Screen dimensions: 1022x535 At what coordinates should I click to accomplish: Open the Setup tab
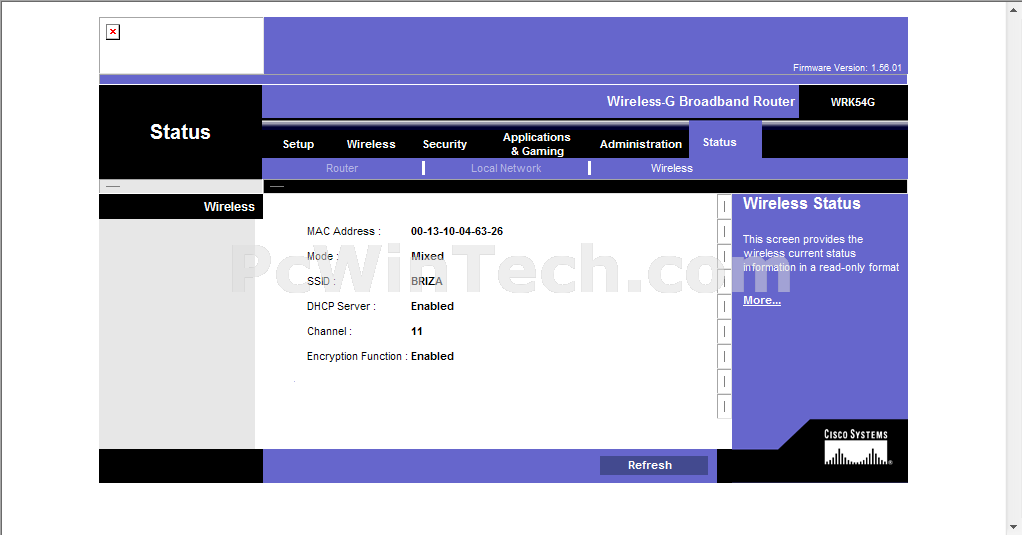298,144
